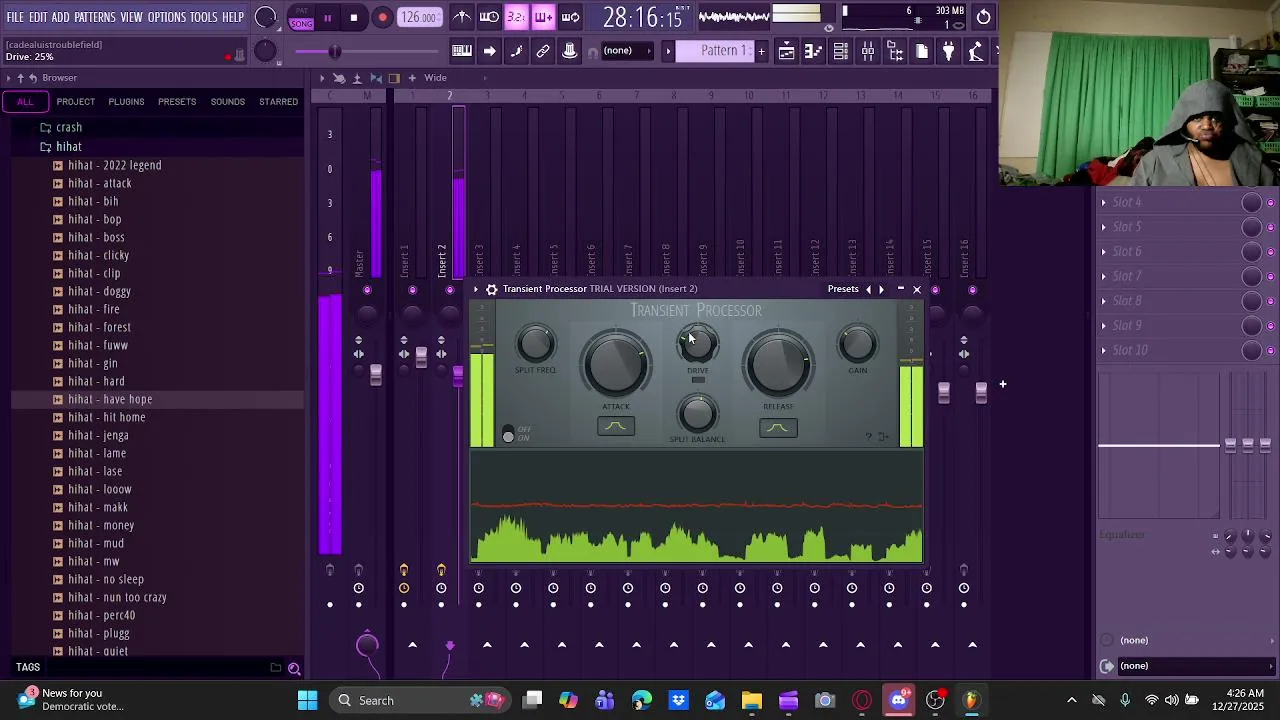Go to next preset arrow

pos(881,289)
